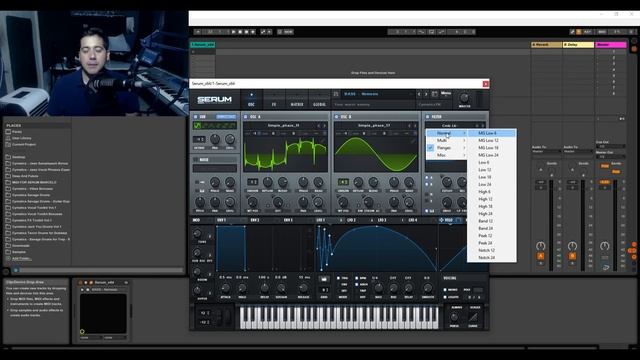This screenshot has width=640, height=360.
Task: Enable MONO voicing checkbox
Action: tap(445, 290)
